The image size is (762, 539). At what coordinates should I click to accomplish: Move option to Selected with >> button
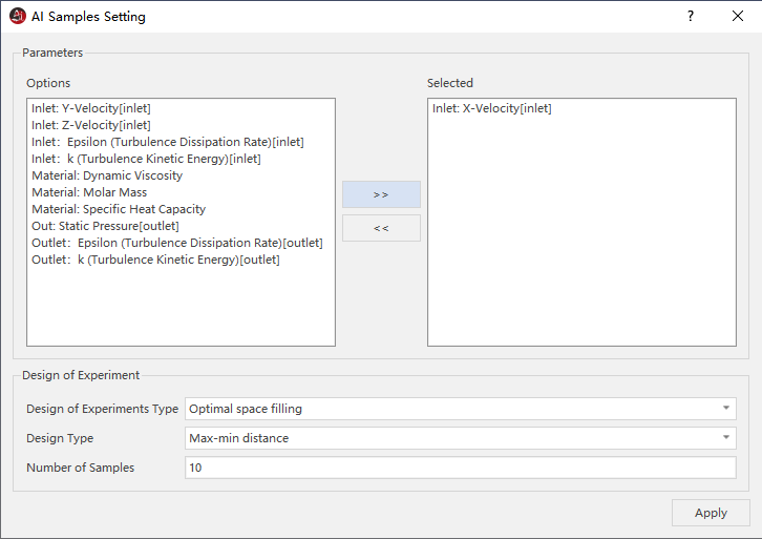[x=381, y=194]
